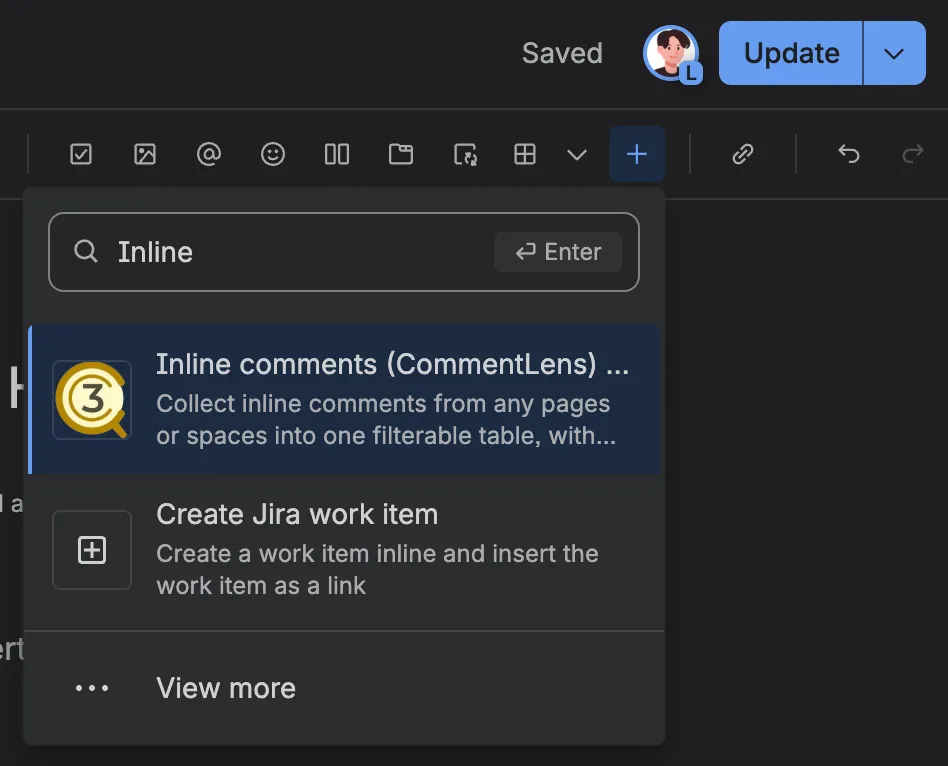
Task: Insert an @ mention
Action: tap(209, 154)
